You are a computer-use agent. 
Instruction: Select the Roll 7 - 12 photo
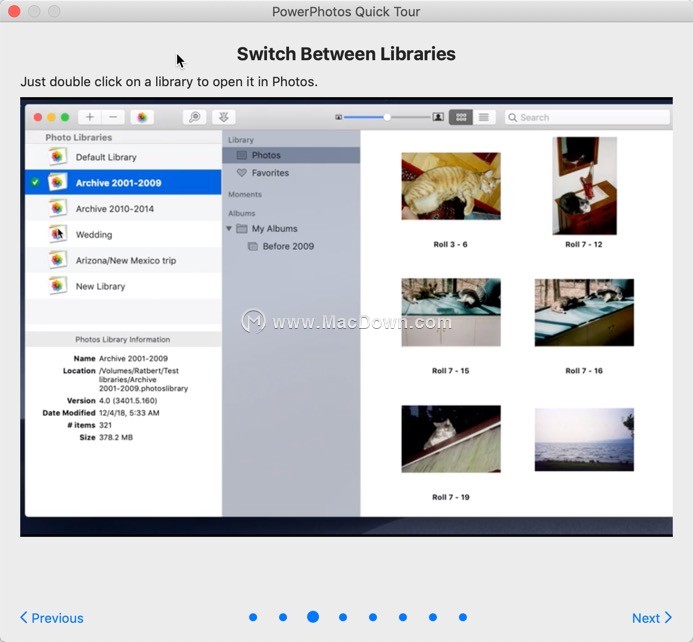point(584,186)
